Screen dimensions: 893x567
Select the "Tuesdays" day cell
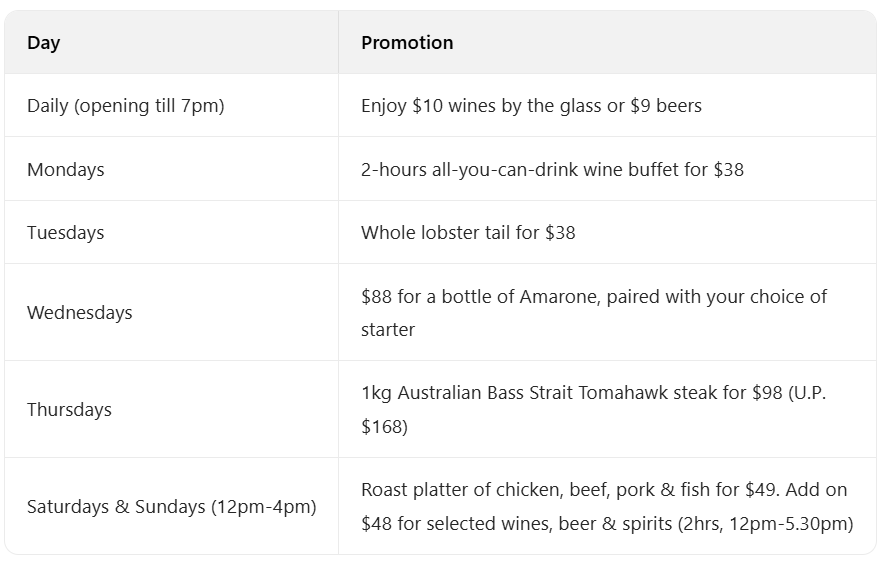66,233
